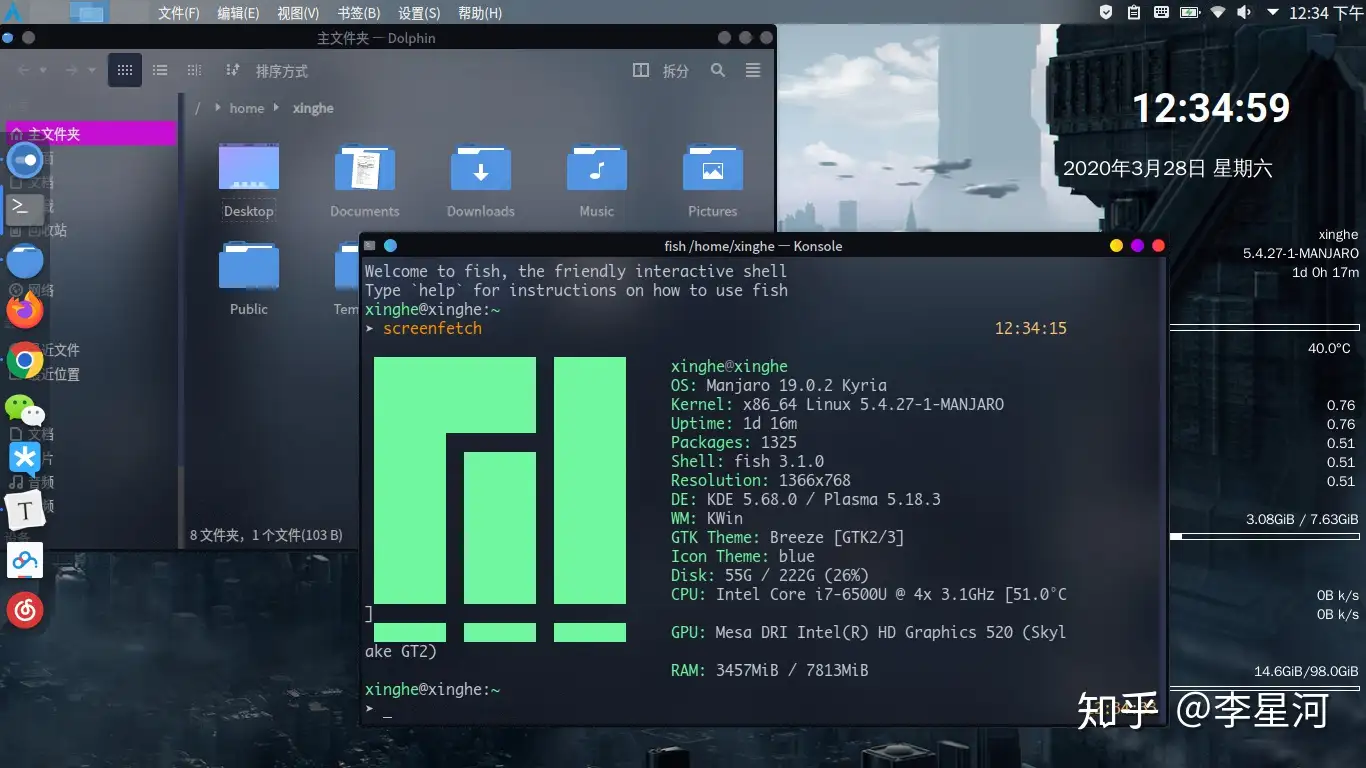Click the root slash in Dolphin breadcrumb

(198, 108)
